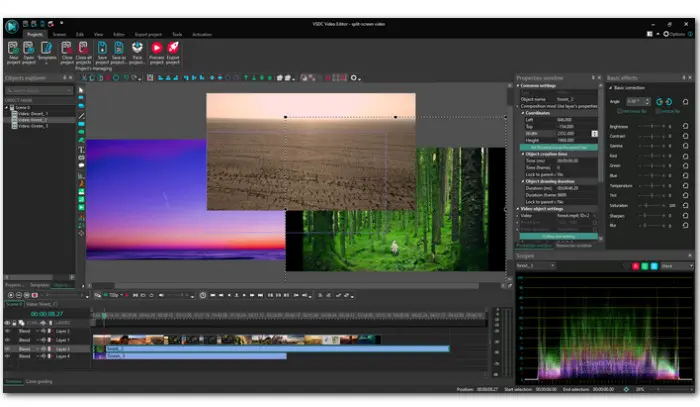
Task: Reset the Angle value with its reset icon
Action: 685,102
